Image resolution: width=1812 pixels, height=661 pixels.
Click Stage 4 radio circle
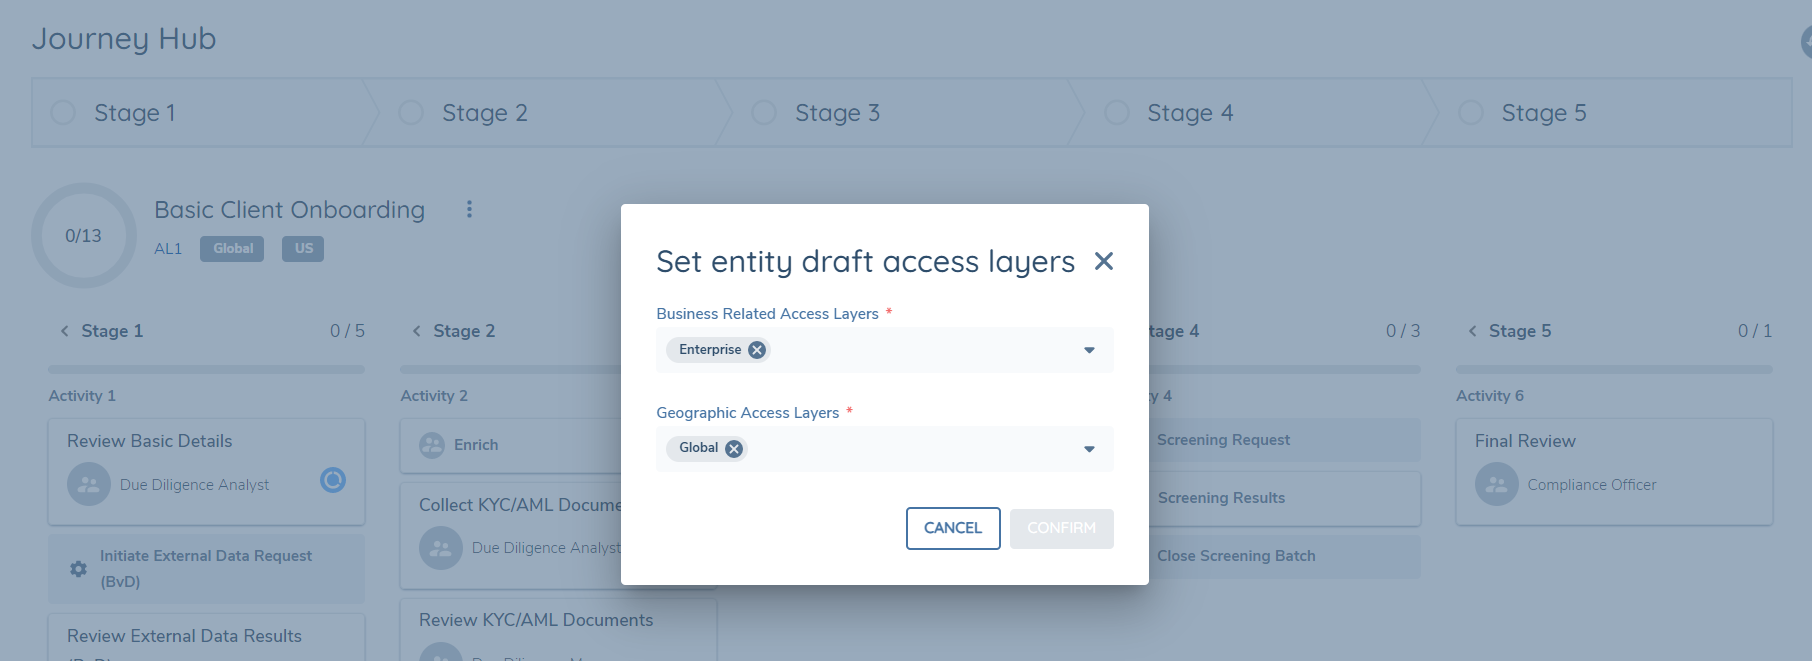click(1117, 112)
